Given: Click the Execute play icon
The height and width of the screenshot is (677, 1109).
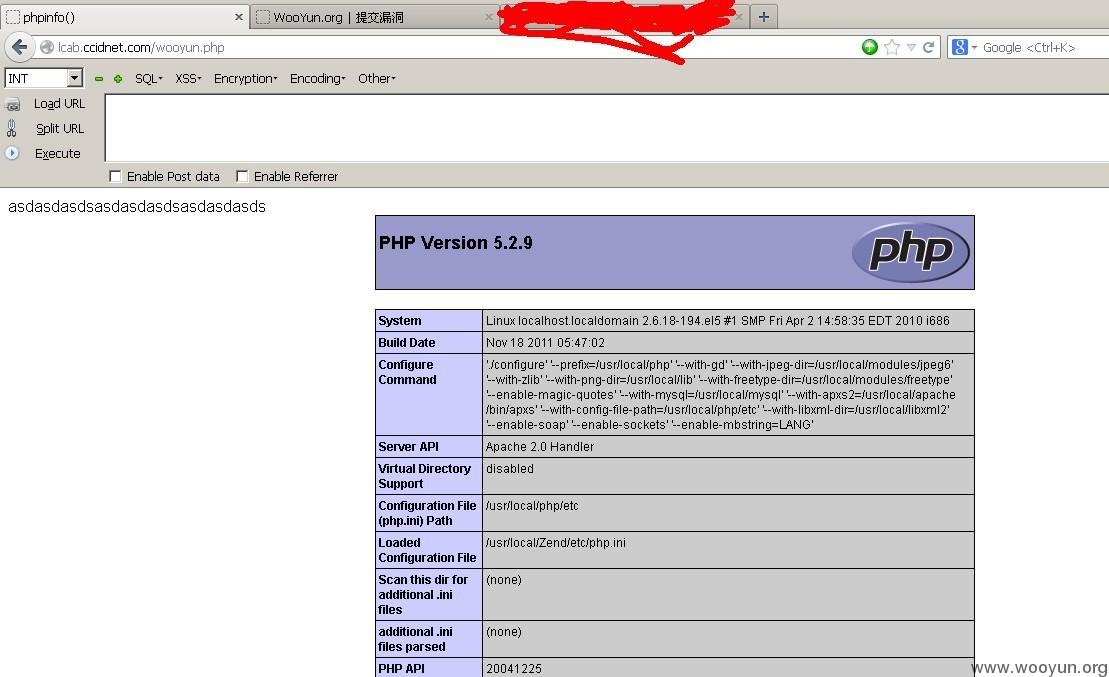Looking at the screenshot, I should (12, 153).
